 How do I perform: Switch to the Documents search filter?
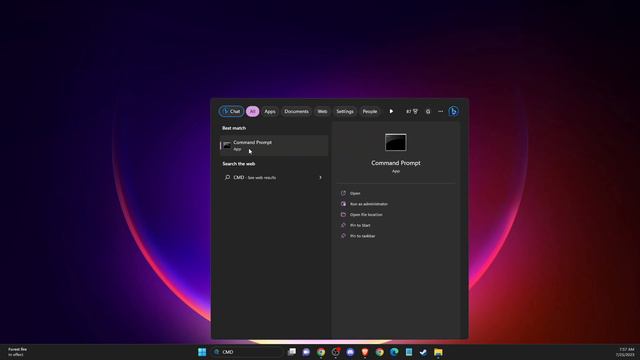(x=296, y=111)
